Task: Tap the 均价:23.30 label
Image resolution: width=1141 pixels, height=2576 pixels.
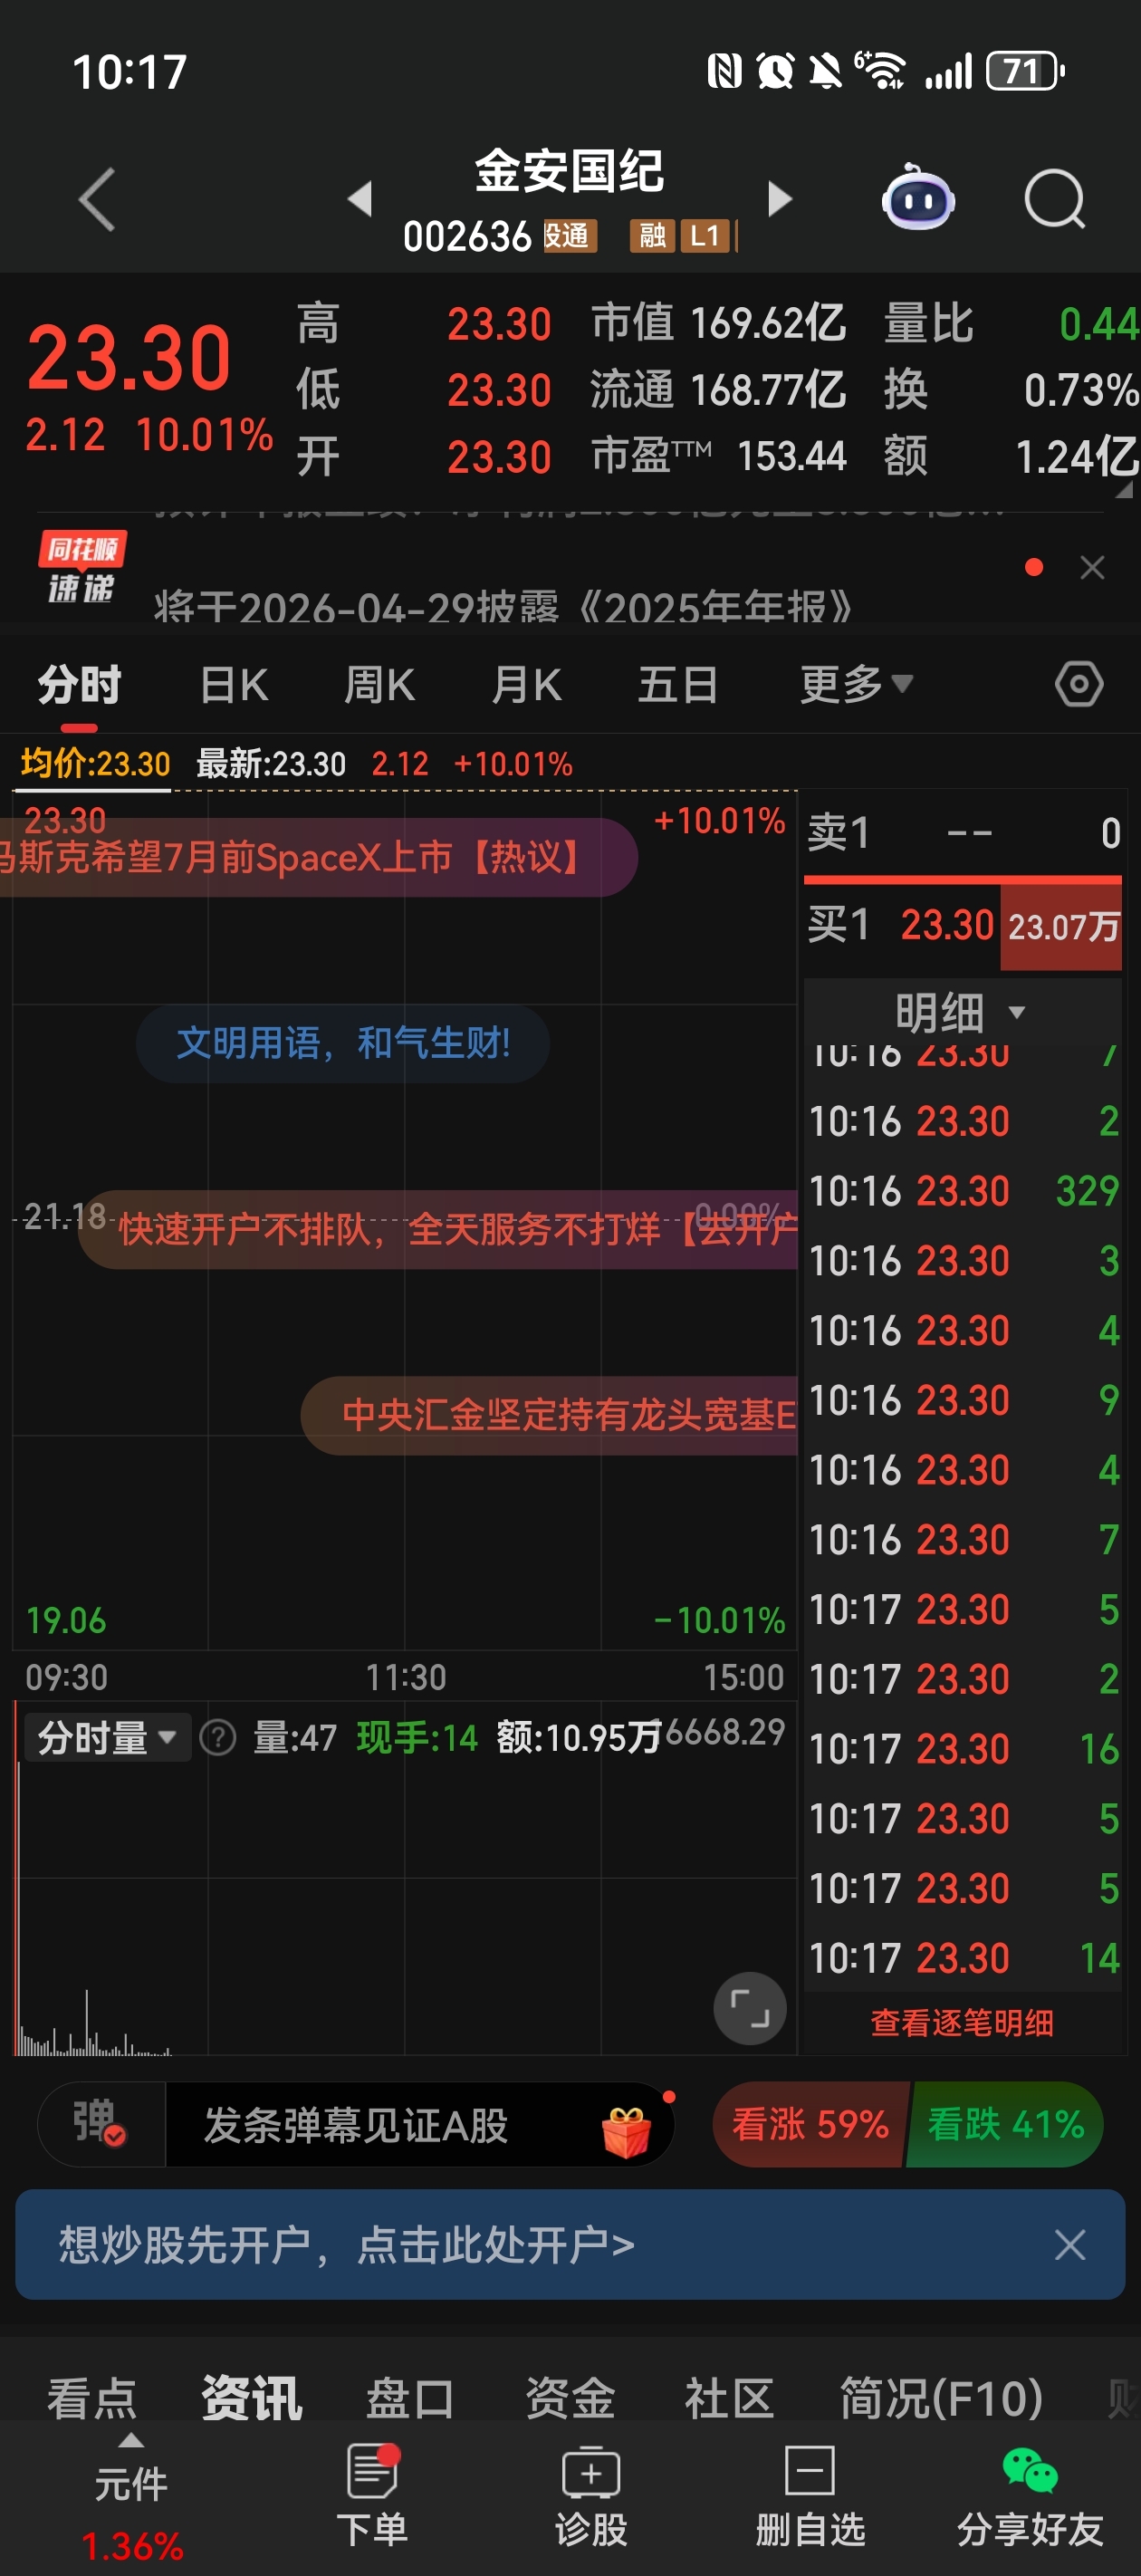Action: [x=95, y=764]
